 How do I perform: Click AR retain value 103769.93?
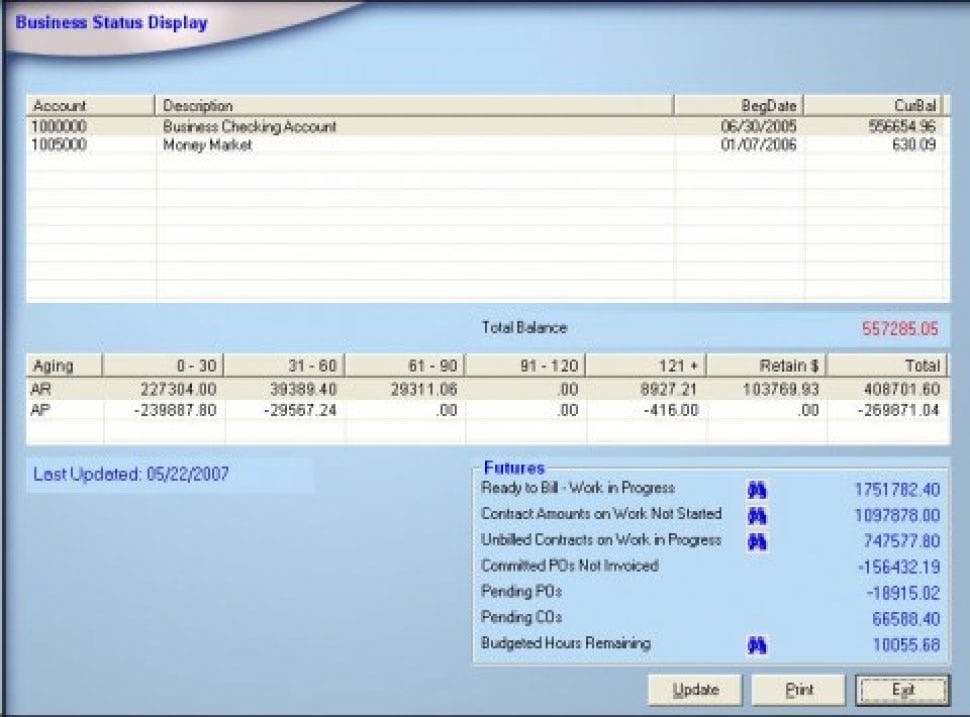[x=781, y=389]
